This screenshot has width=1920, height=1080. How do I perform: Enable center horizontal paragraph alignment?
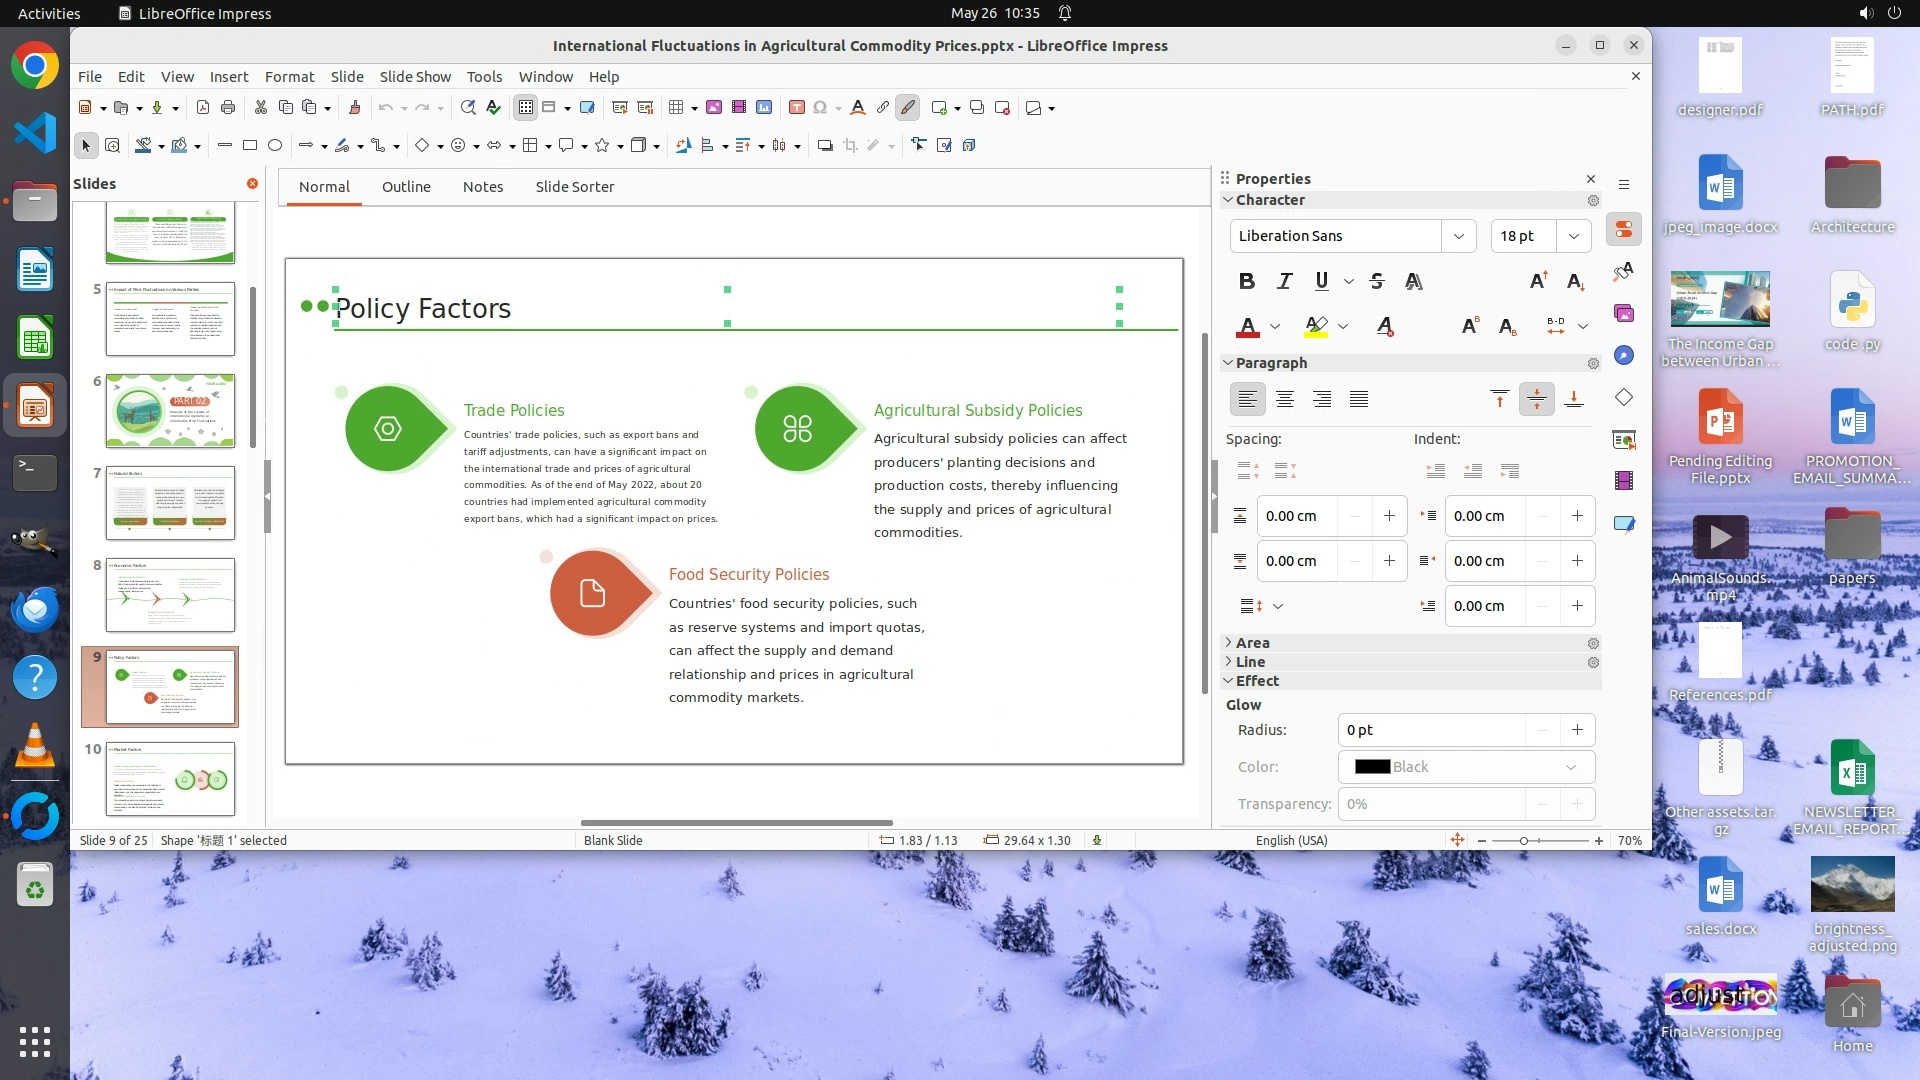[1285, 400]
